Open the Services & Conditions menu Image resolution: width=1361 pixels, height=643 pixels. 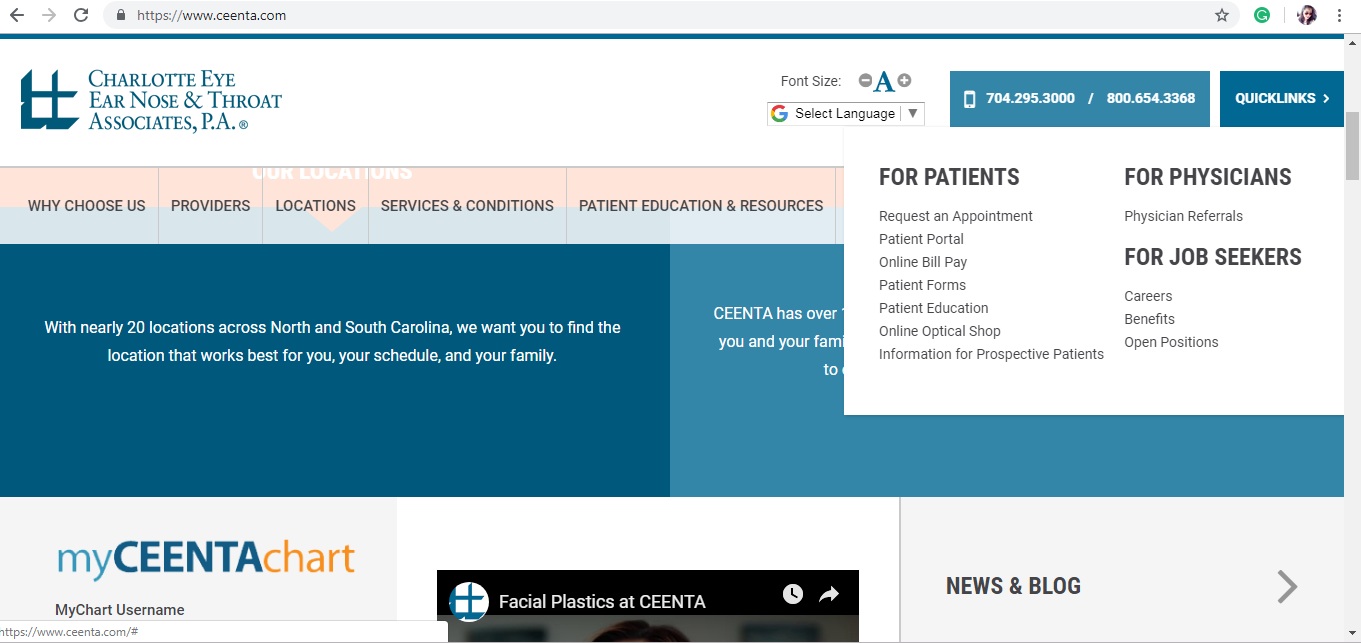pyautogui.click(x=467, y=206)
